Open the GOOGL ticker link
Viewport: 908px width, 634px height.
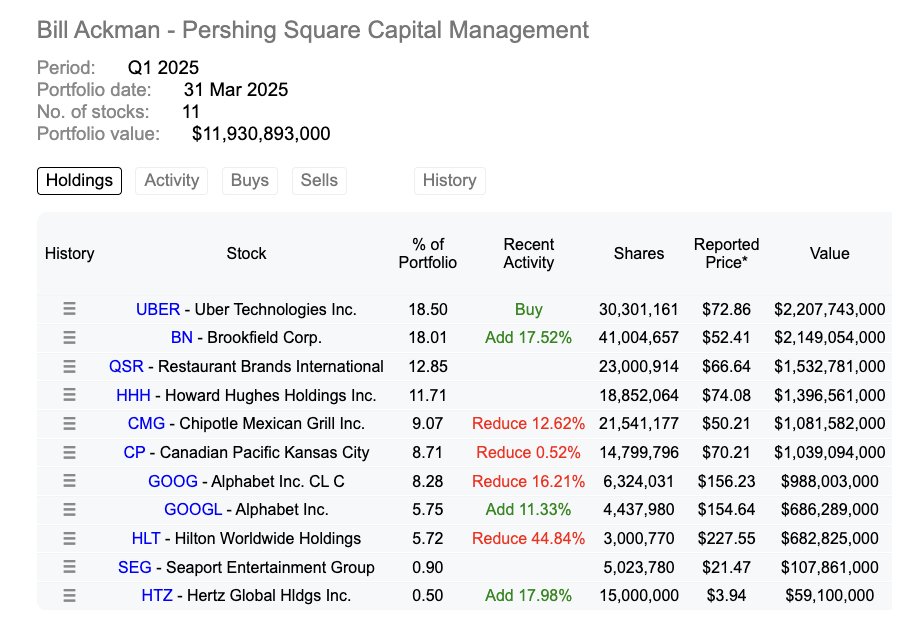pos(193,510)
